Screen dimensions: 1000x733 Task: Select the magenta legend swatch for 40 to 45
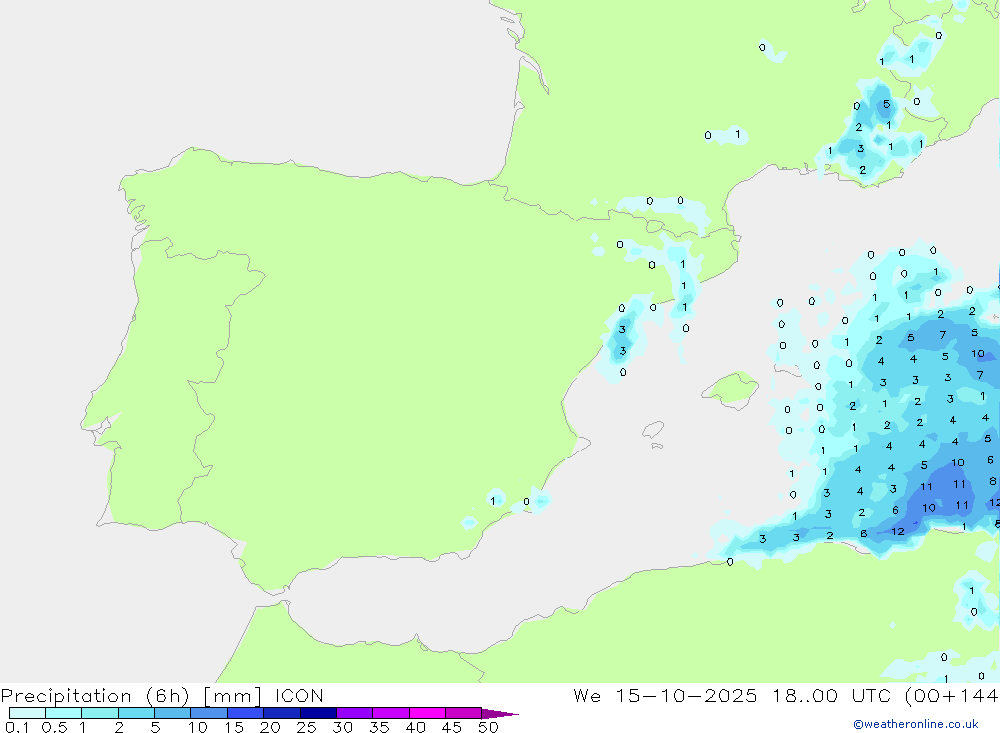tap(427, 713)
